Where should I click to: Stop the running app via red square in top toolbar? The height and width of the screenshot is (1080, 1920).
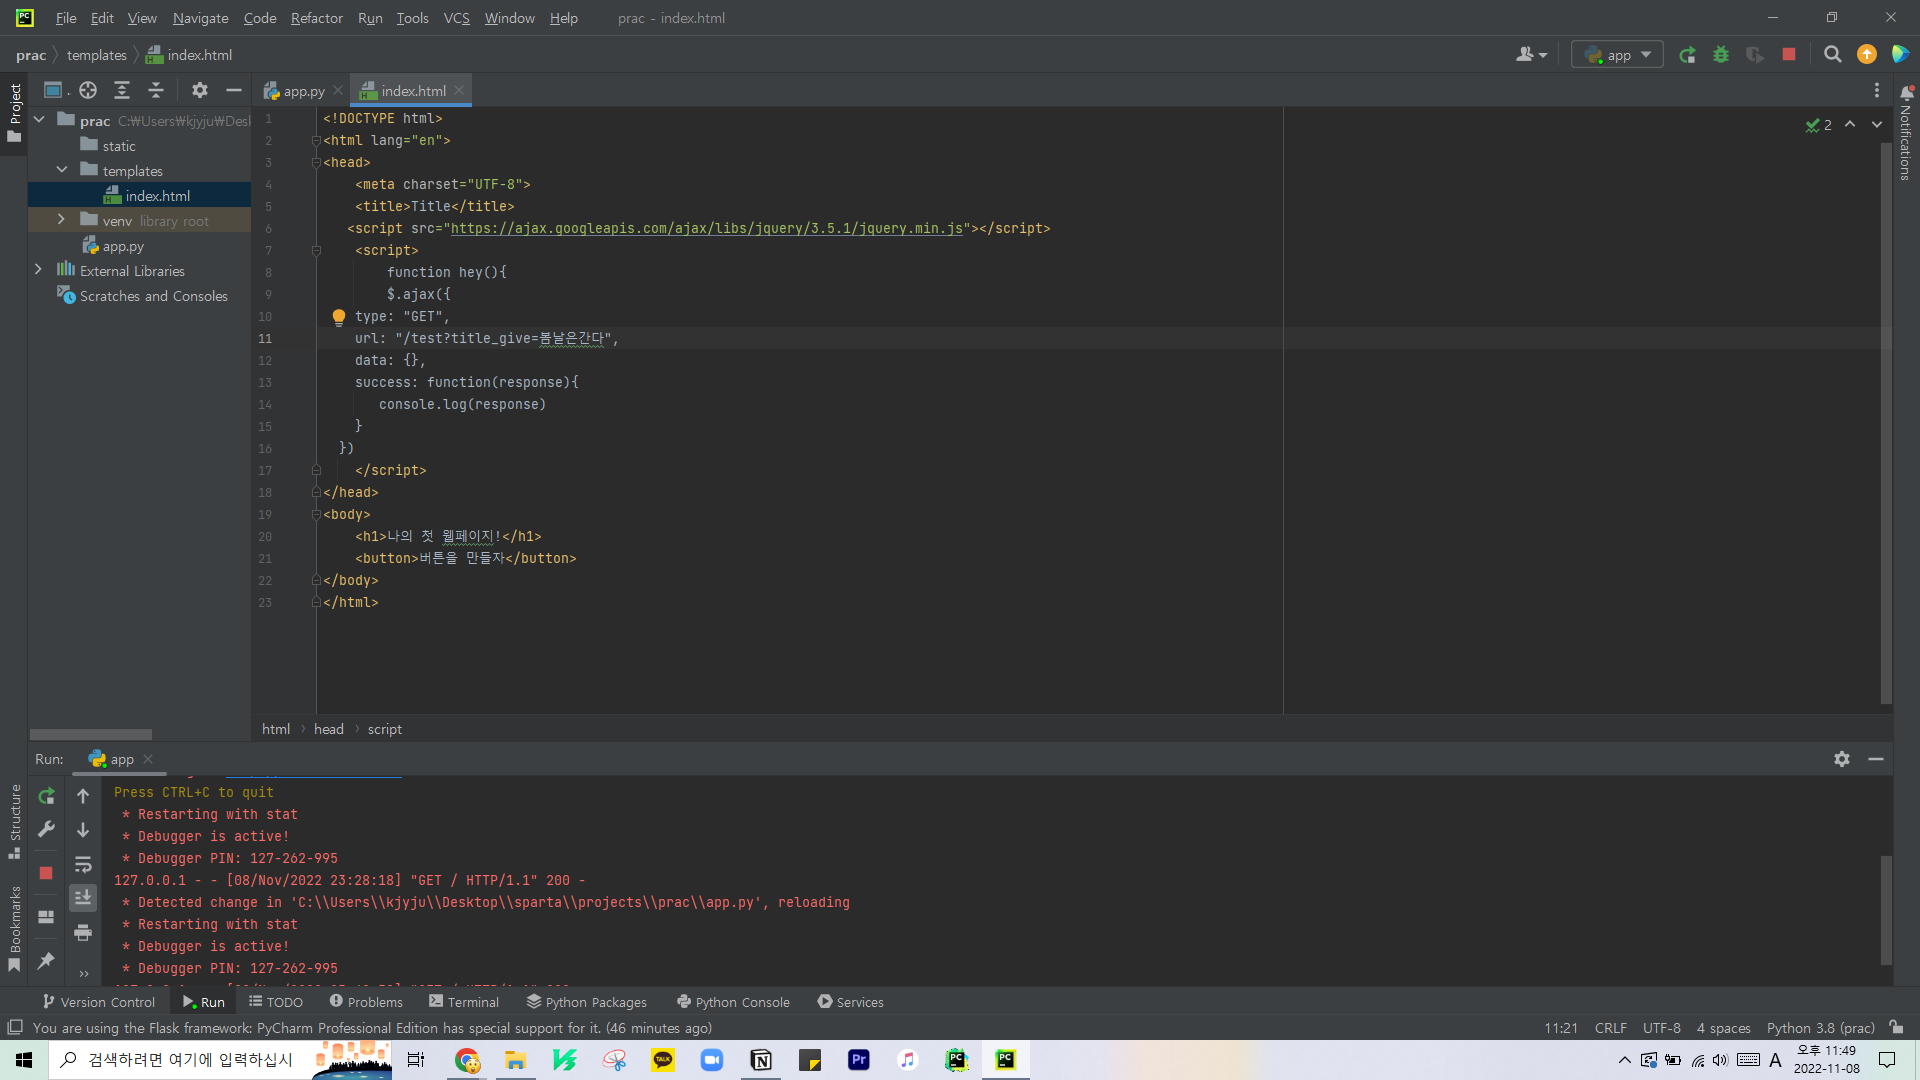click(x=1789, y=55)
